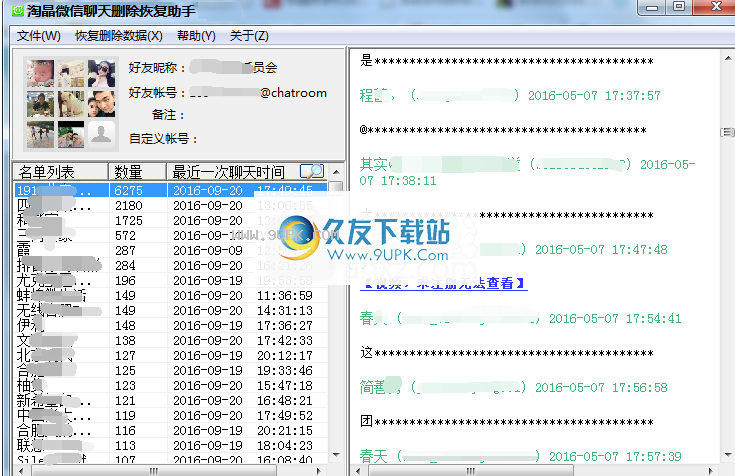
Task: Click the contact list right scroll arrow
Action: tap(319, 471)
